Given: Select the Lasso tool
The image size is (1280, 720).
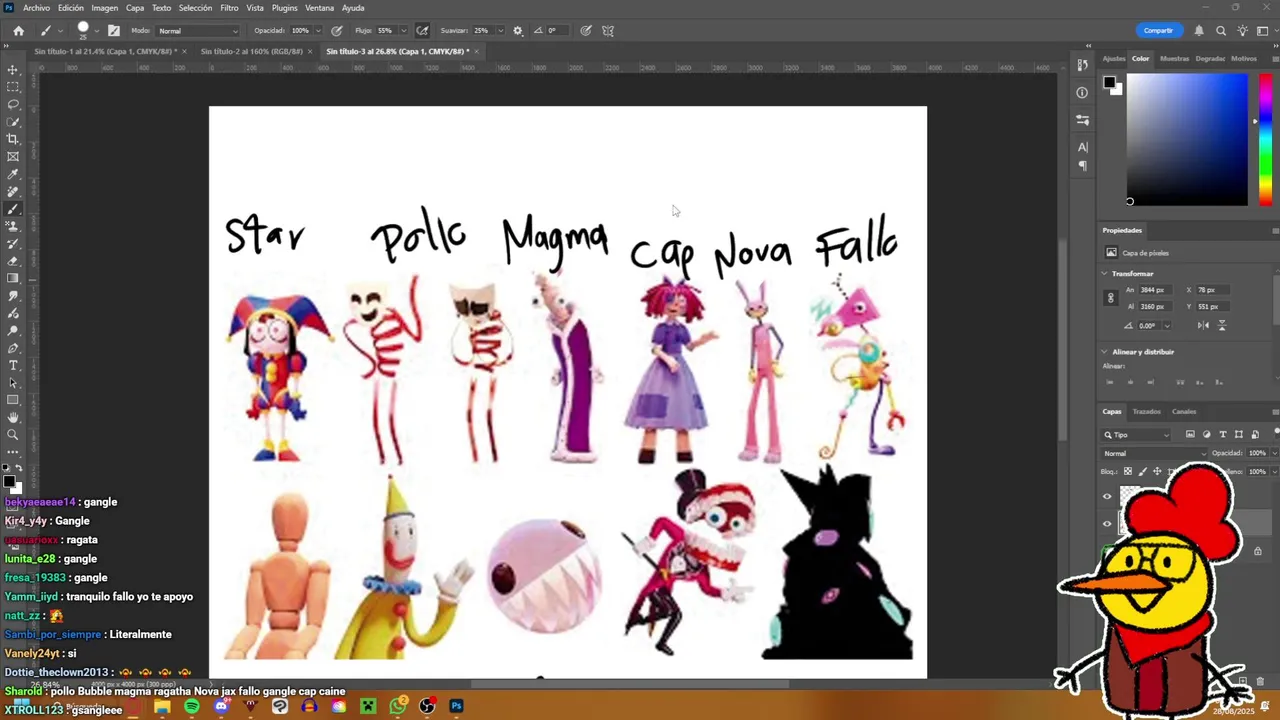Looking at the screenshot, I should 13,104.
